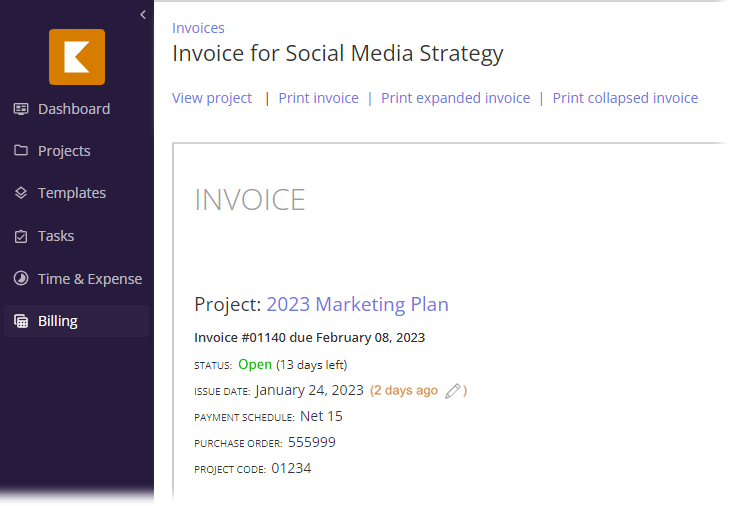
Task: Open the Projects section
Action: point(64,151)
